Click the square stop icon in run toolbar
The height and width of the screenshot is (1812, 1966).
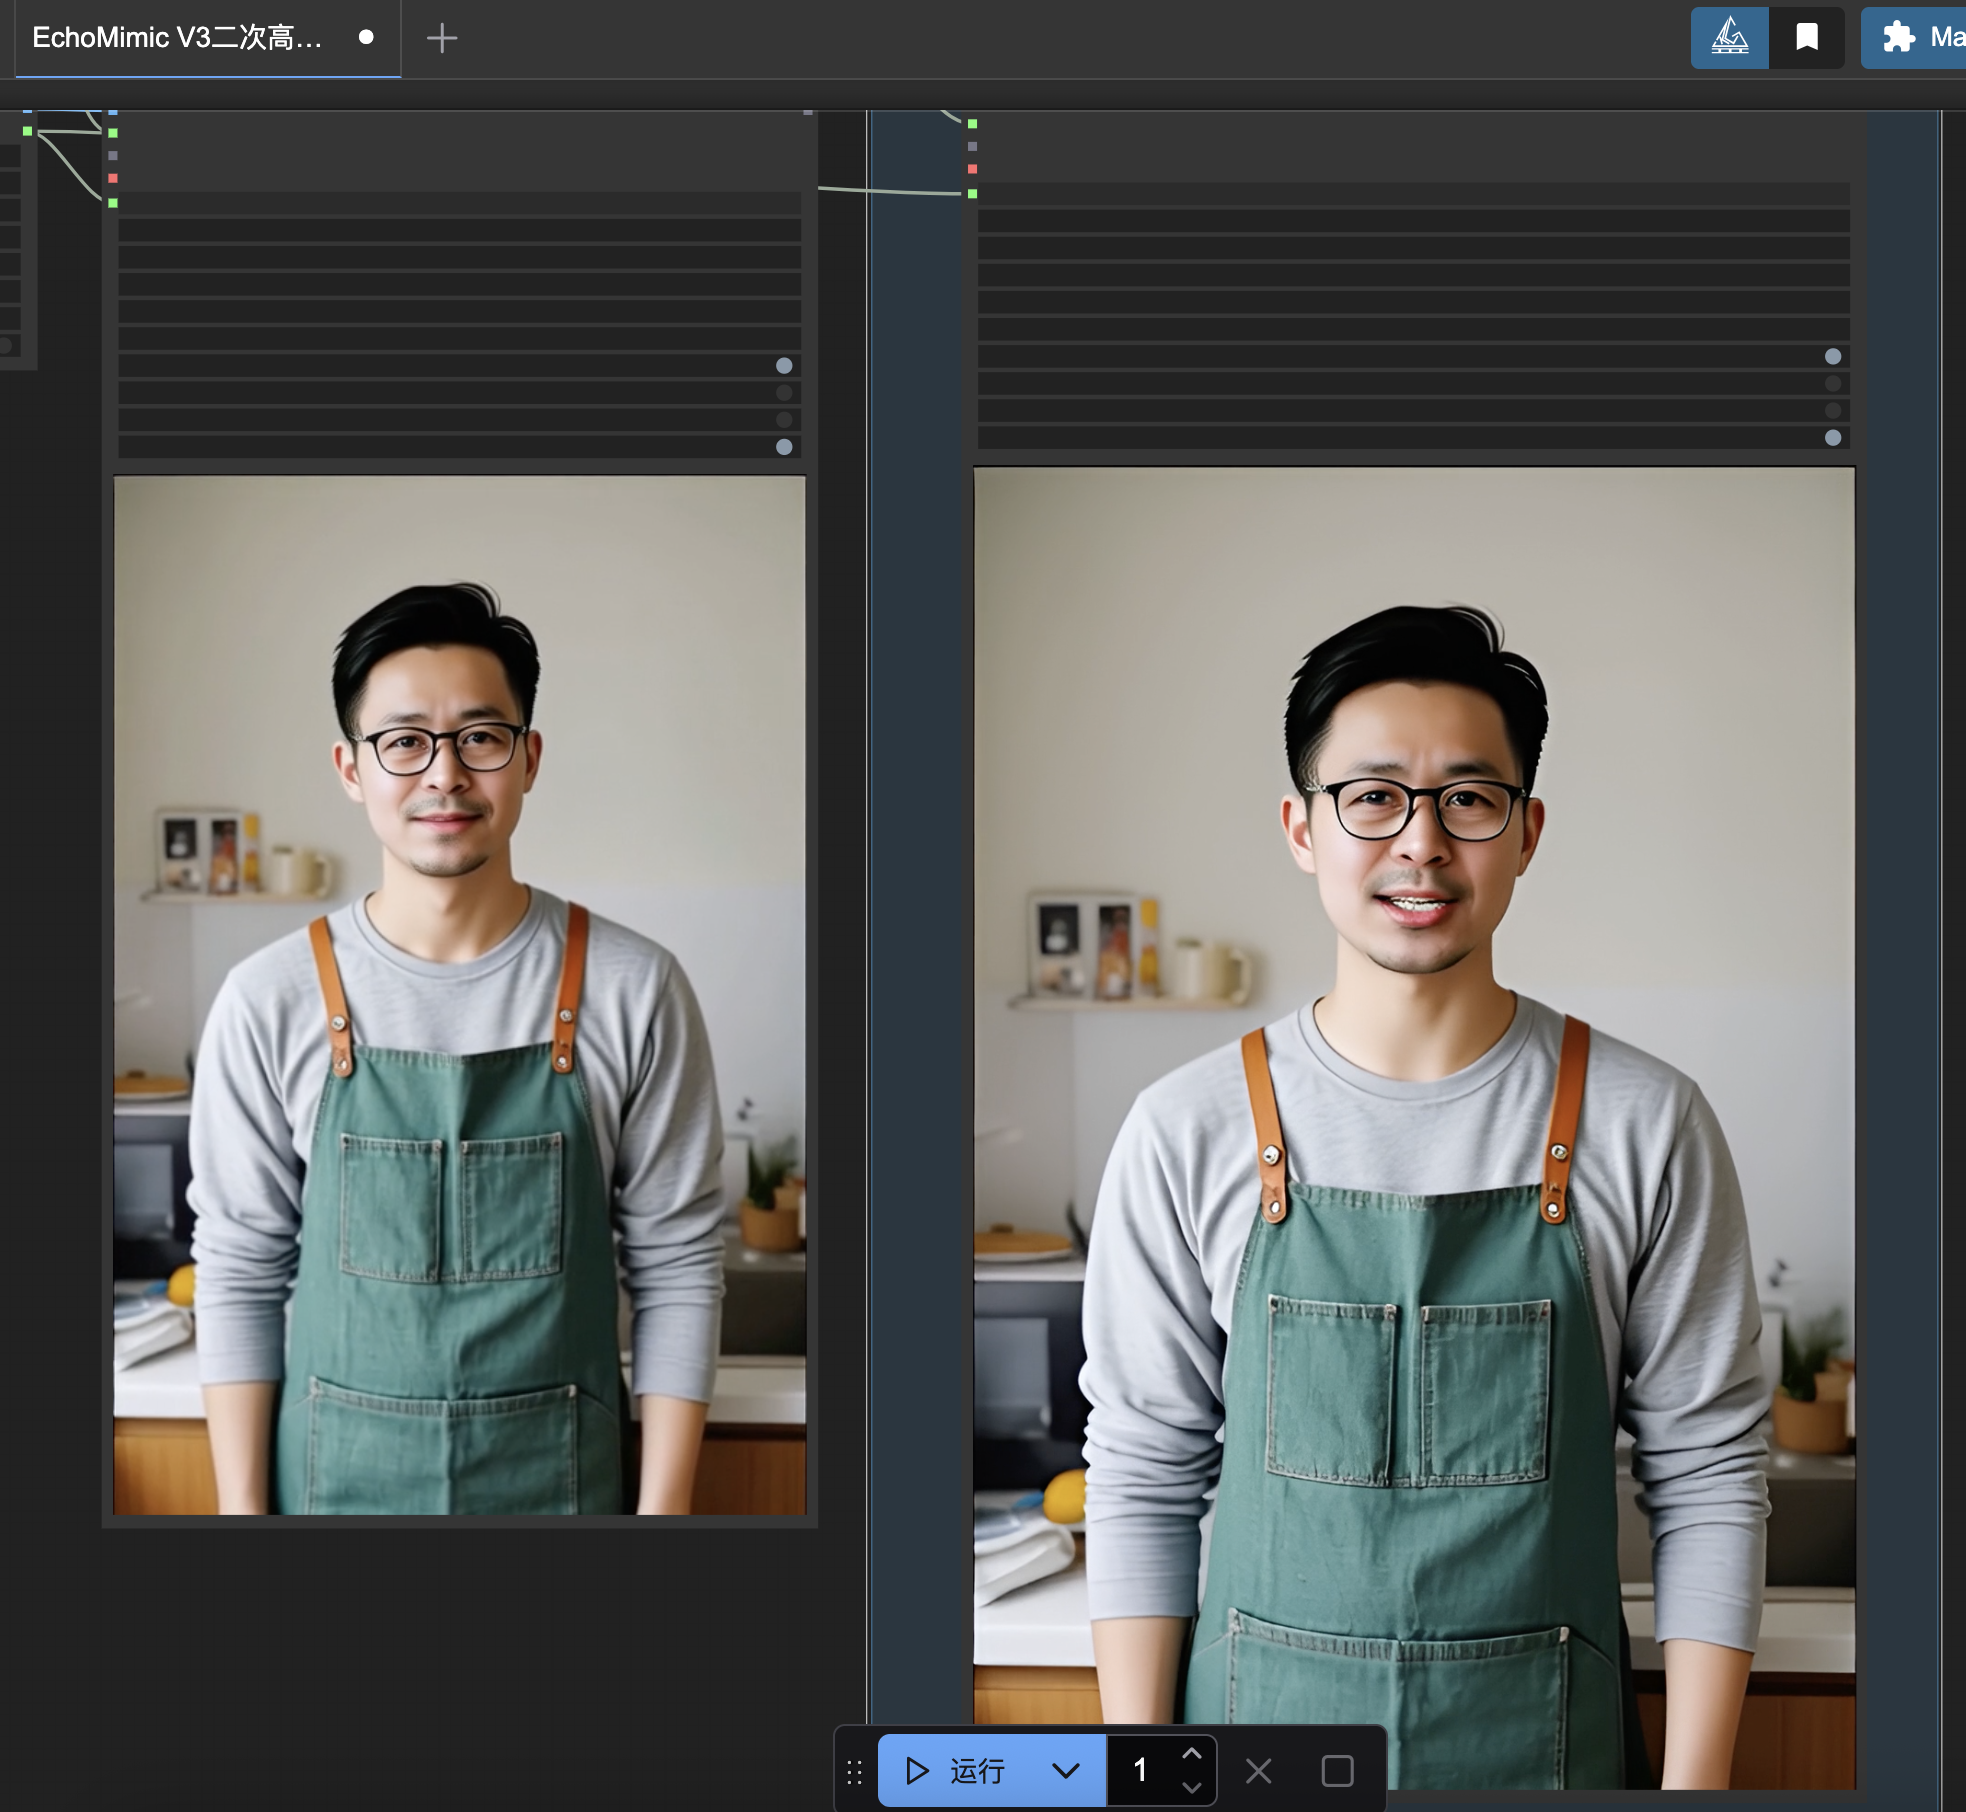point(1337,1771)
